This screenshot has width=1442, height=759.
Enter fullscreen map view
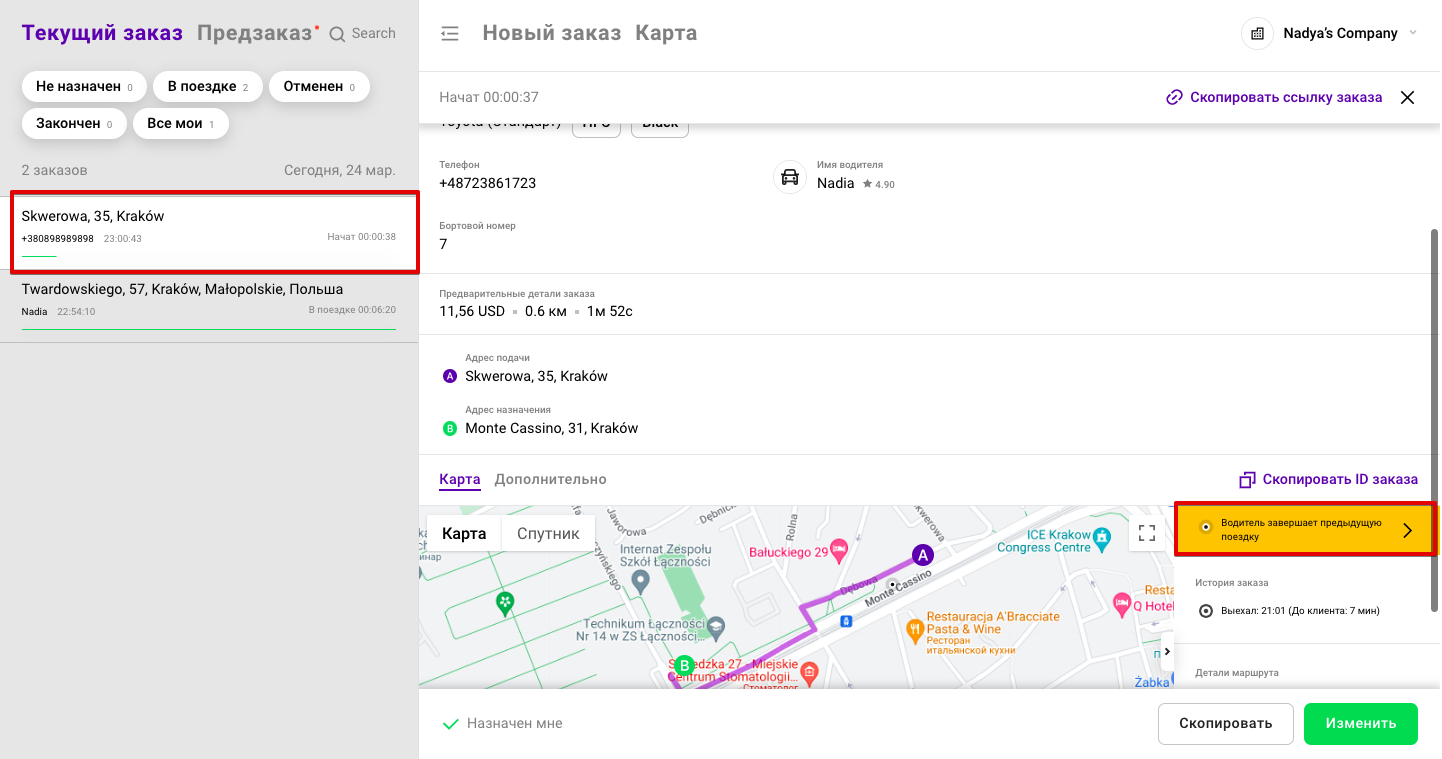[x=1147, y=533]
